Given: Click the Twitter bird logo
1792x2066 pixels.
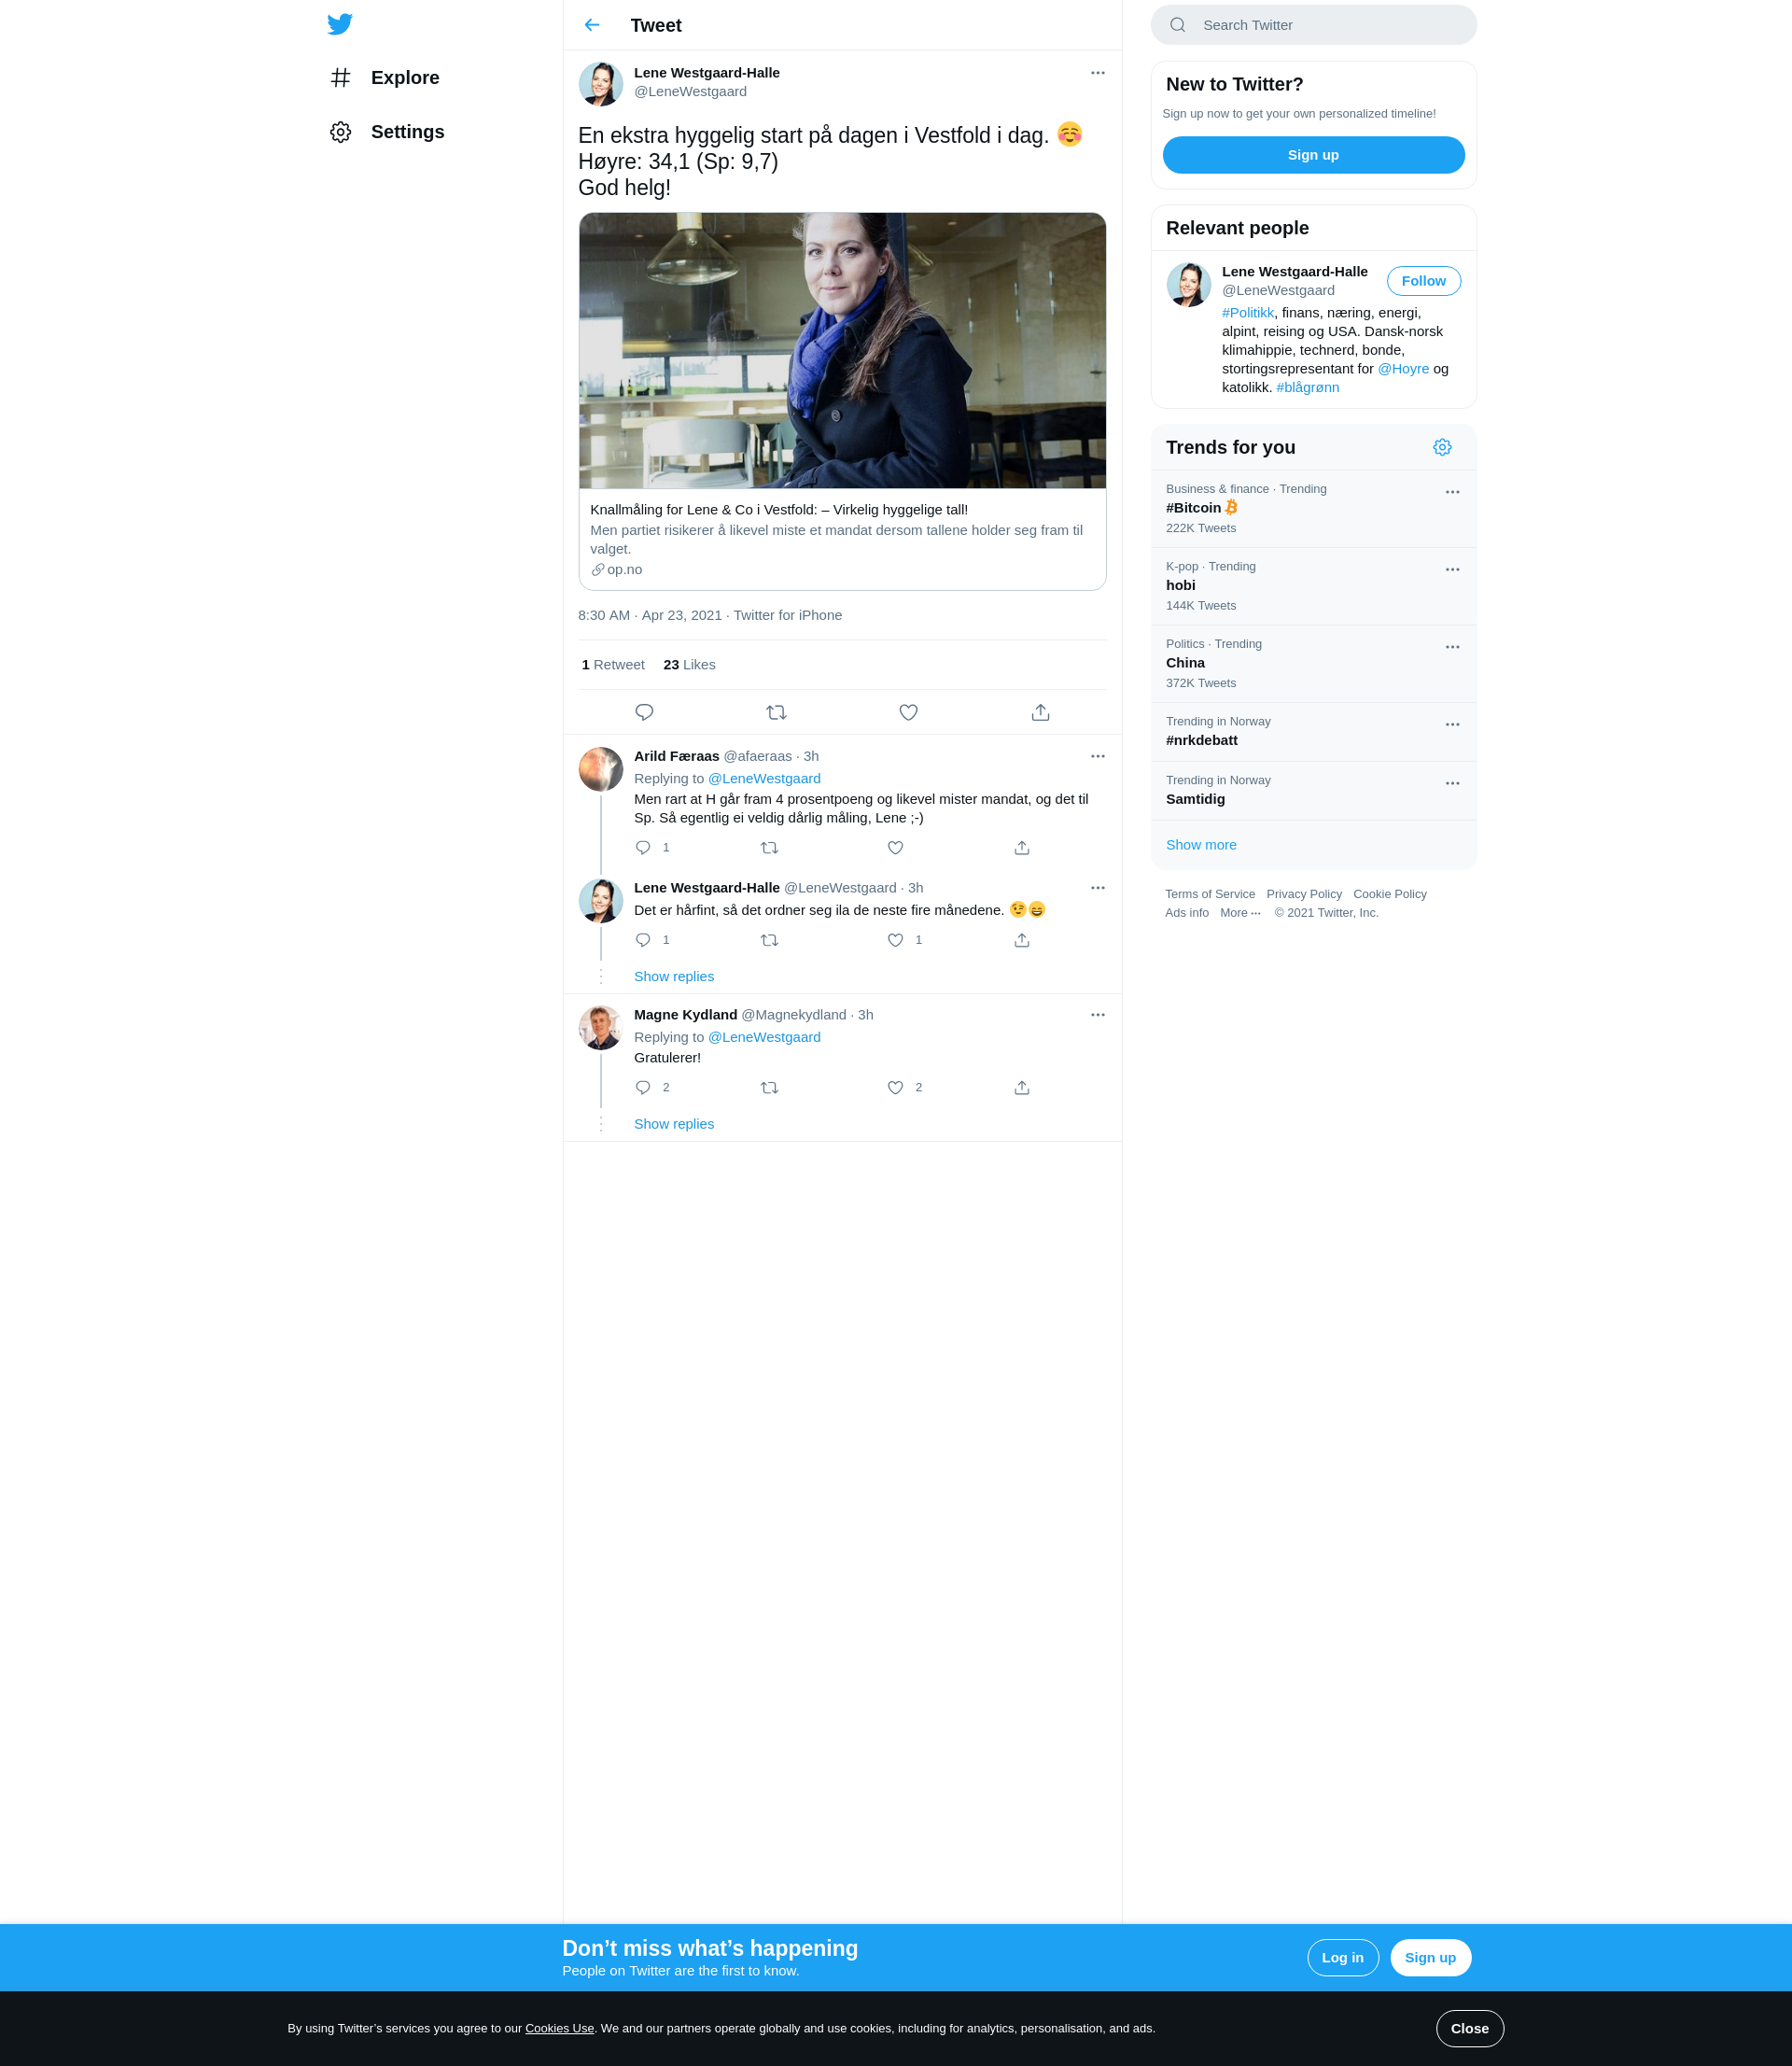Looking at the screenshot, I should (x=340, y=24).
